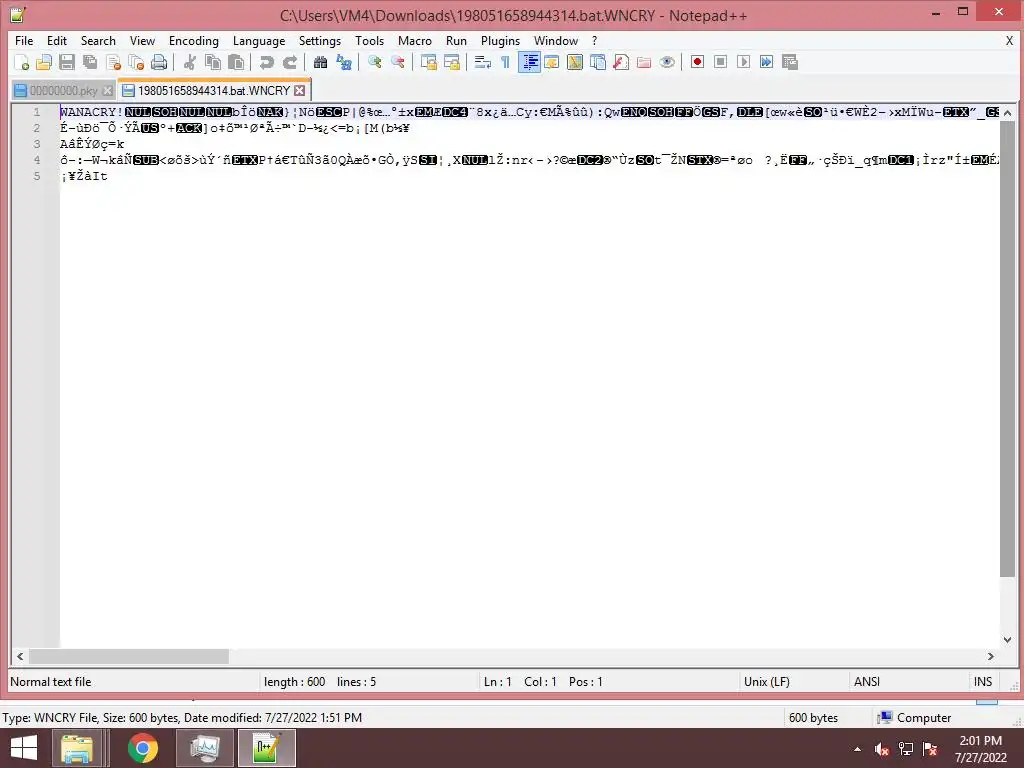Start macro recording with red dot
The height and width of the screenshot is (768, 1024).
coord(697,62)
